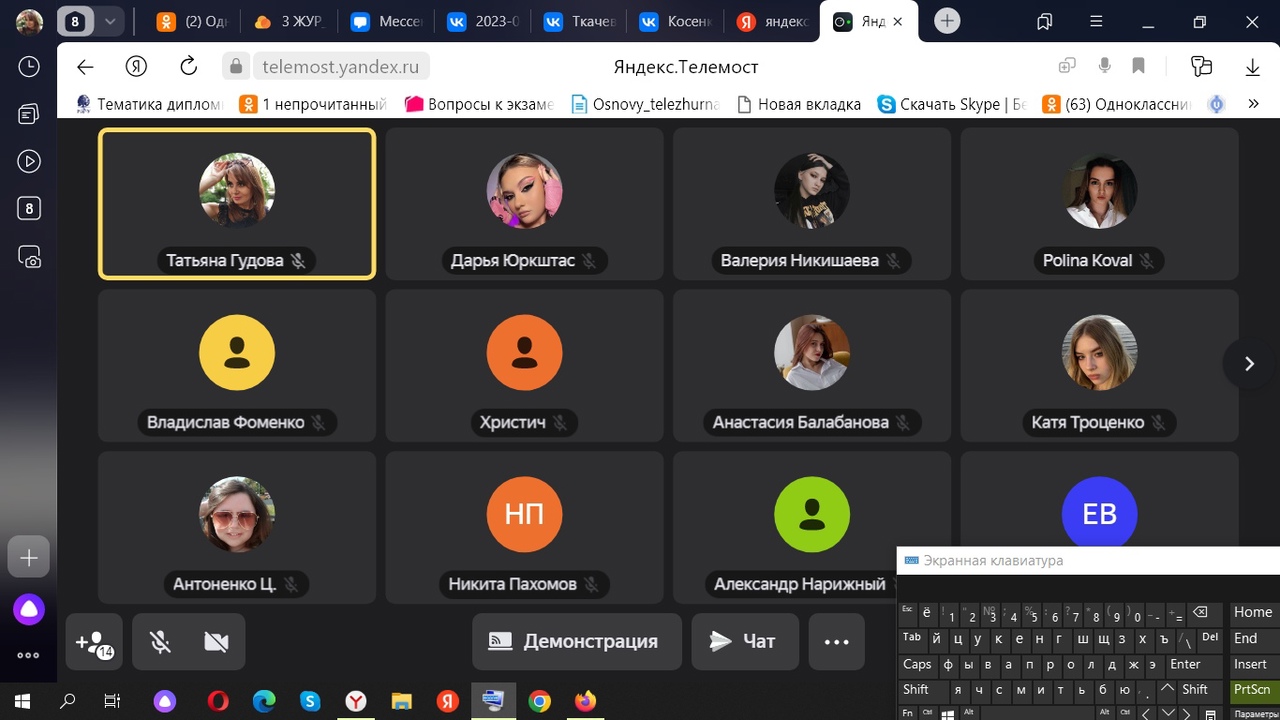The width and height of the screenshot is (1280, 720).
Task: Expand the tab group dropdown arrow
Action: (x=110, y=21)
